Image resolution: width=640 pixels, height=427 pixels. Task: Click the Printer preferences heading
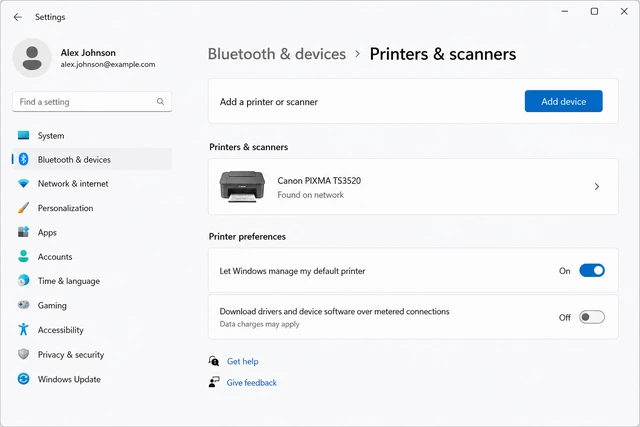247,236
